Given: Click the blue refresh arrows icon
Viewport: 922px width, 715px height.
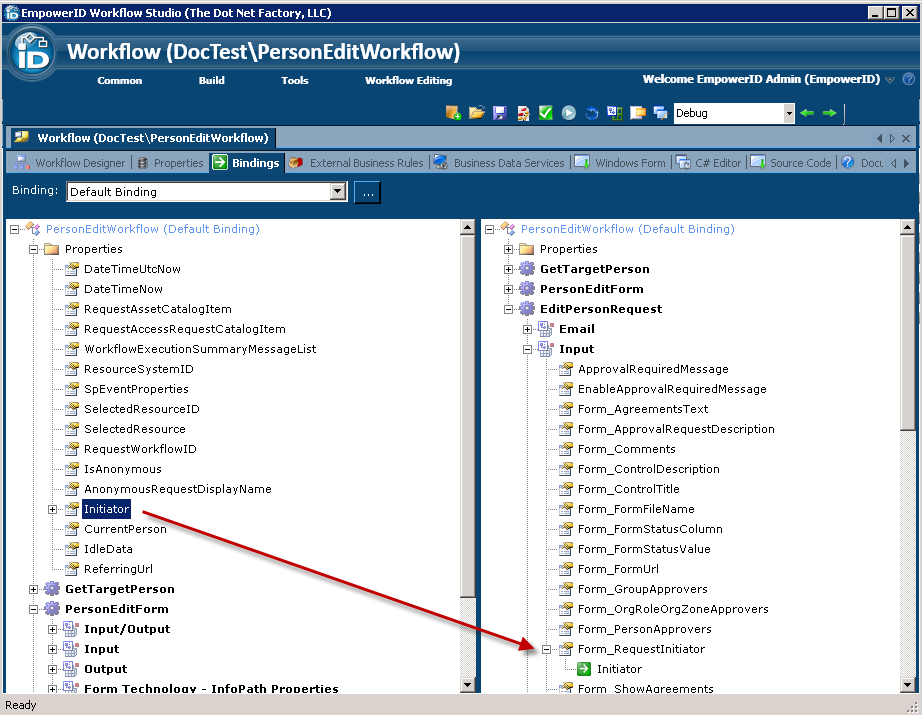Looking at the screenshot, I should (x=591, y=113).
